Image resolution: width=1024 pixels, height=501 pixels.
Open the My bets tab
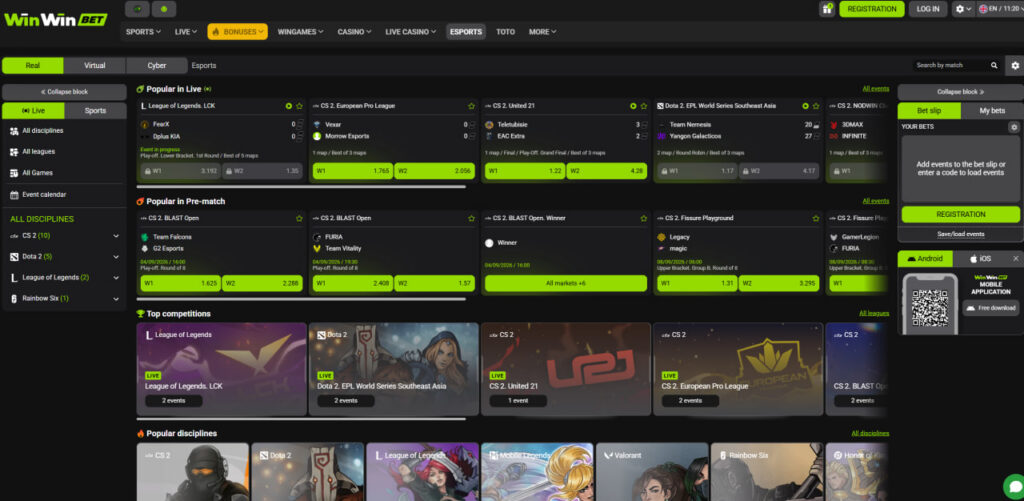pyautogui.click(x=992, y=110)
